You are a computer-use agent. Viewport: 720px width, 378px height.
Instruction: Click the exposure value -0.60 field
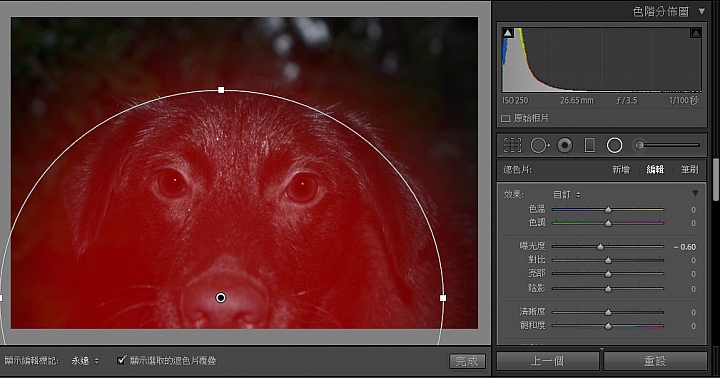(685, 247)
